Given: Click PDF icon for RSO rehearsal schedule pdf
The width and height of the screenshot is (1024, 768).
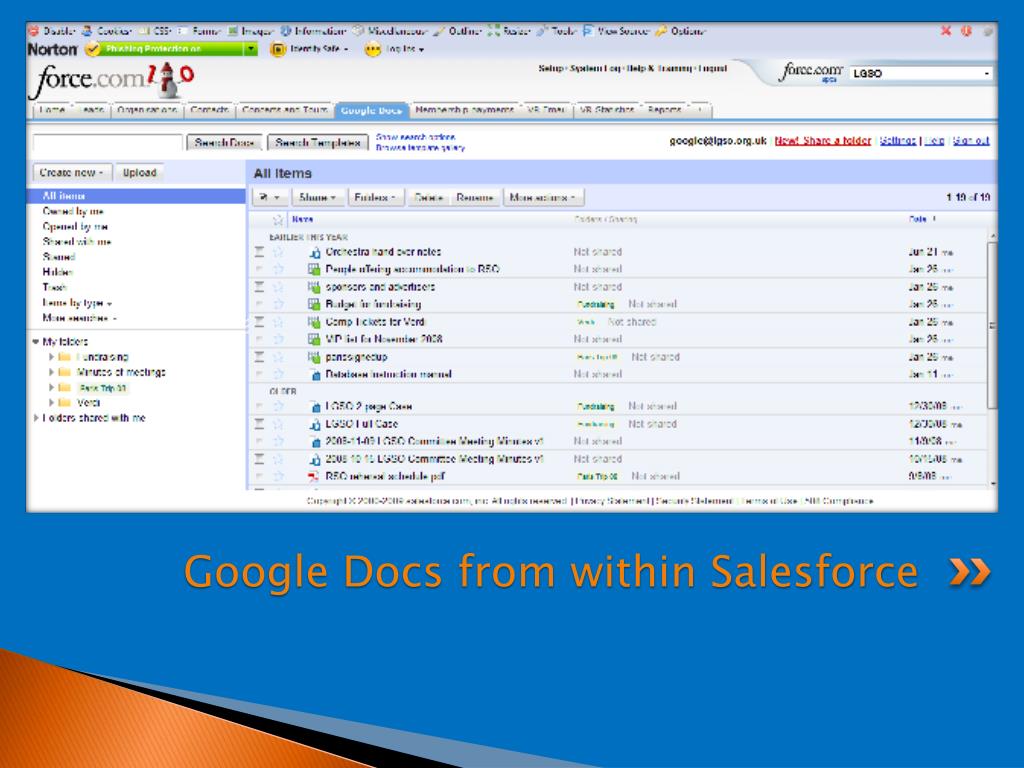Looking at the screenshot, I should (x=314, y=477).
